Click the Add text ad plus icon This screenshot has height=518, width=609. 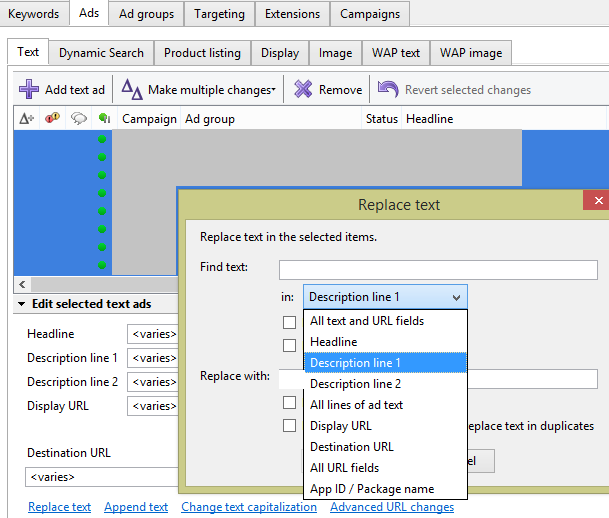pos(29,90)
